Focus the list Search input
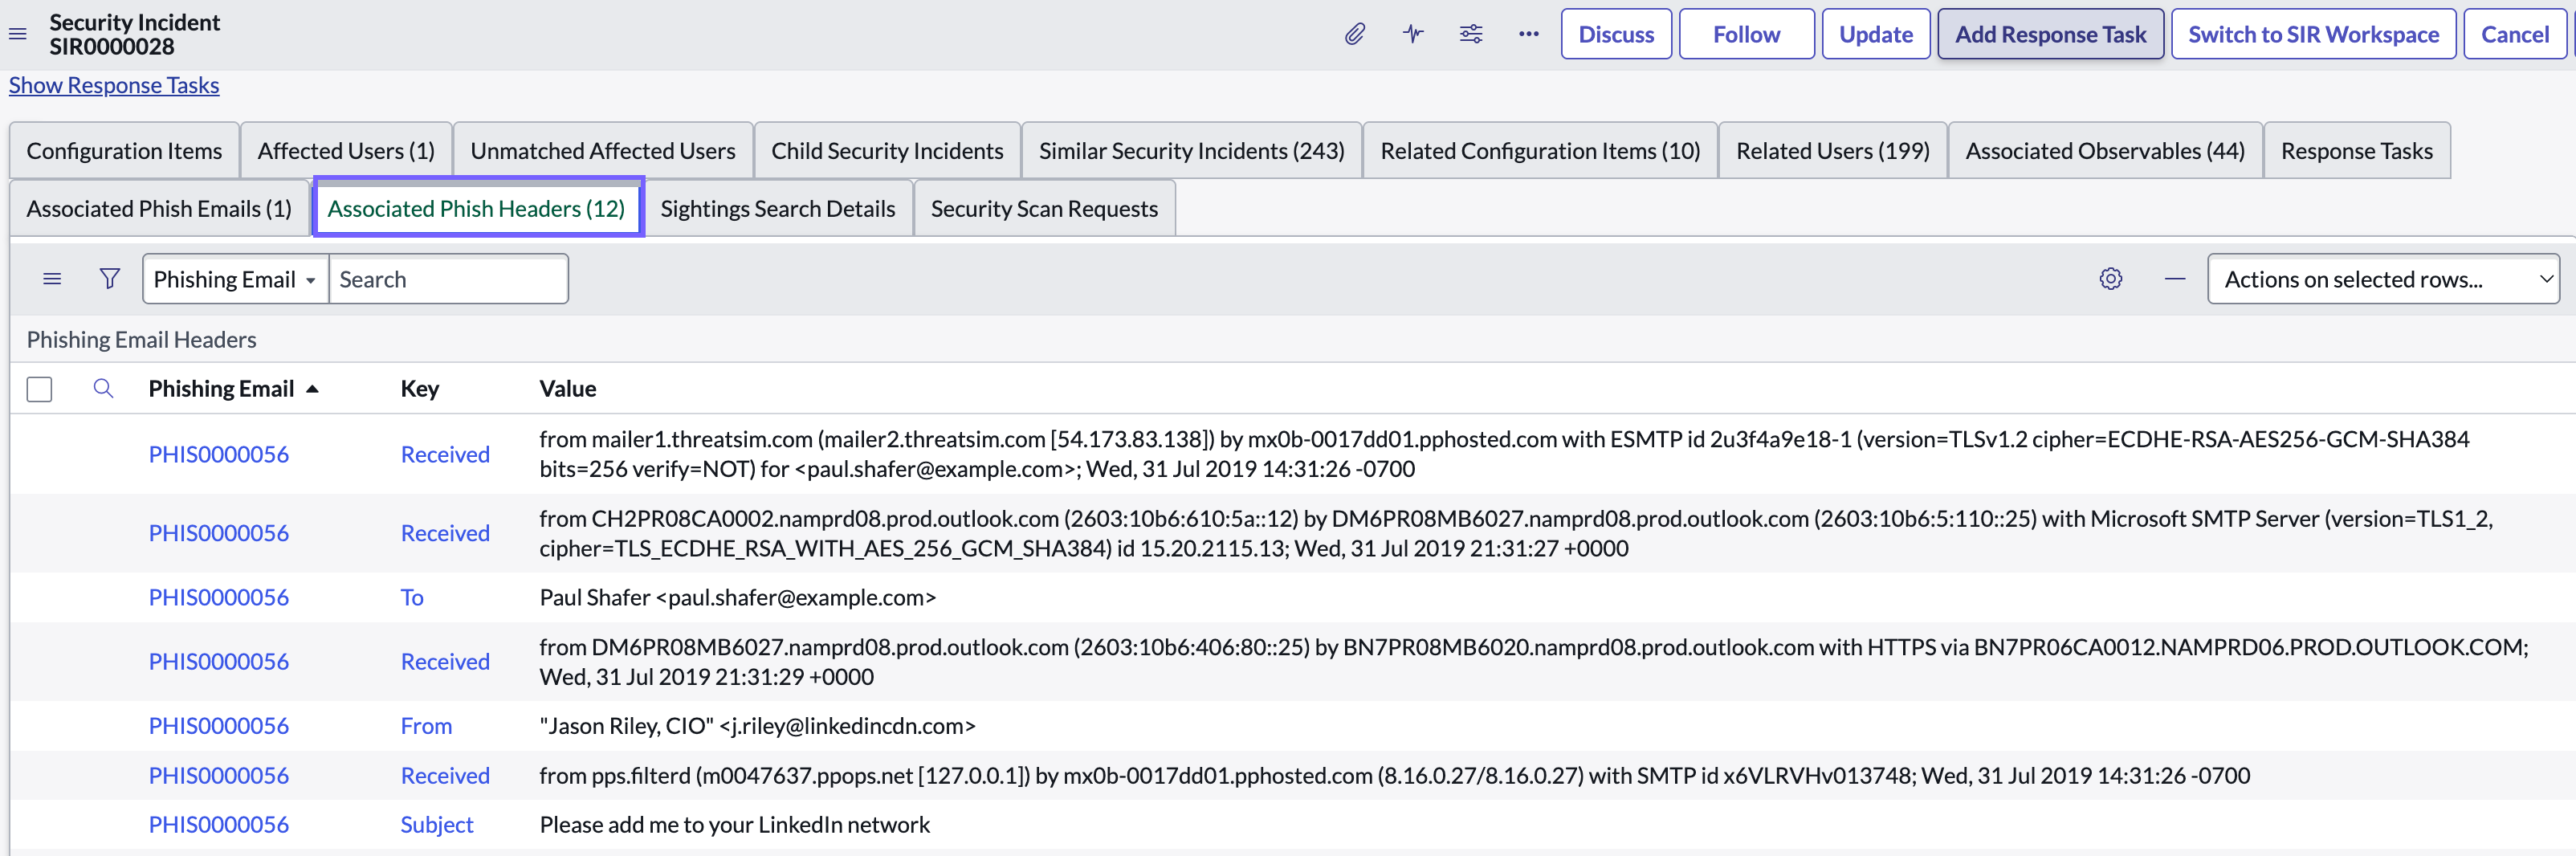This screenshot has width=2576, height=856. (x=448, y=279)
